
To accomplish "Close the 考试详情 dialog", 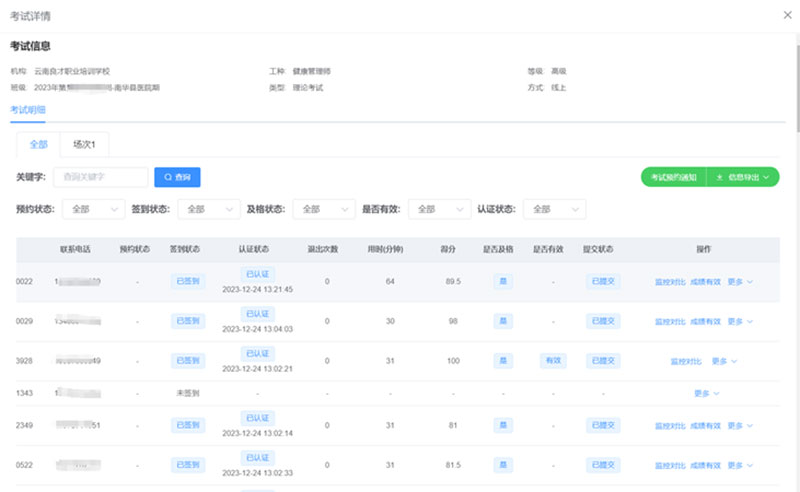I will [x=781, y=16].
